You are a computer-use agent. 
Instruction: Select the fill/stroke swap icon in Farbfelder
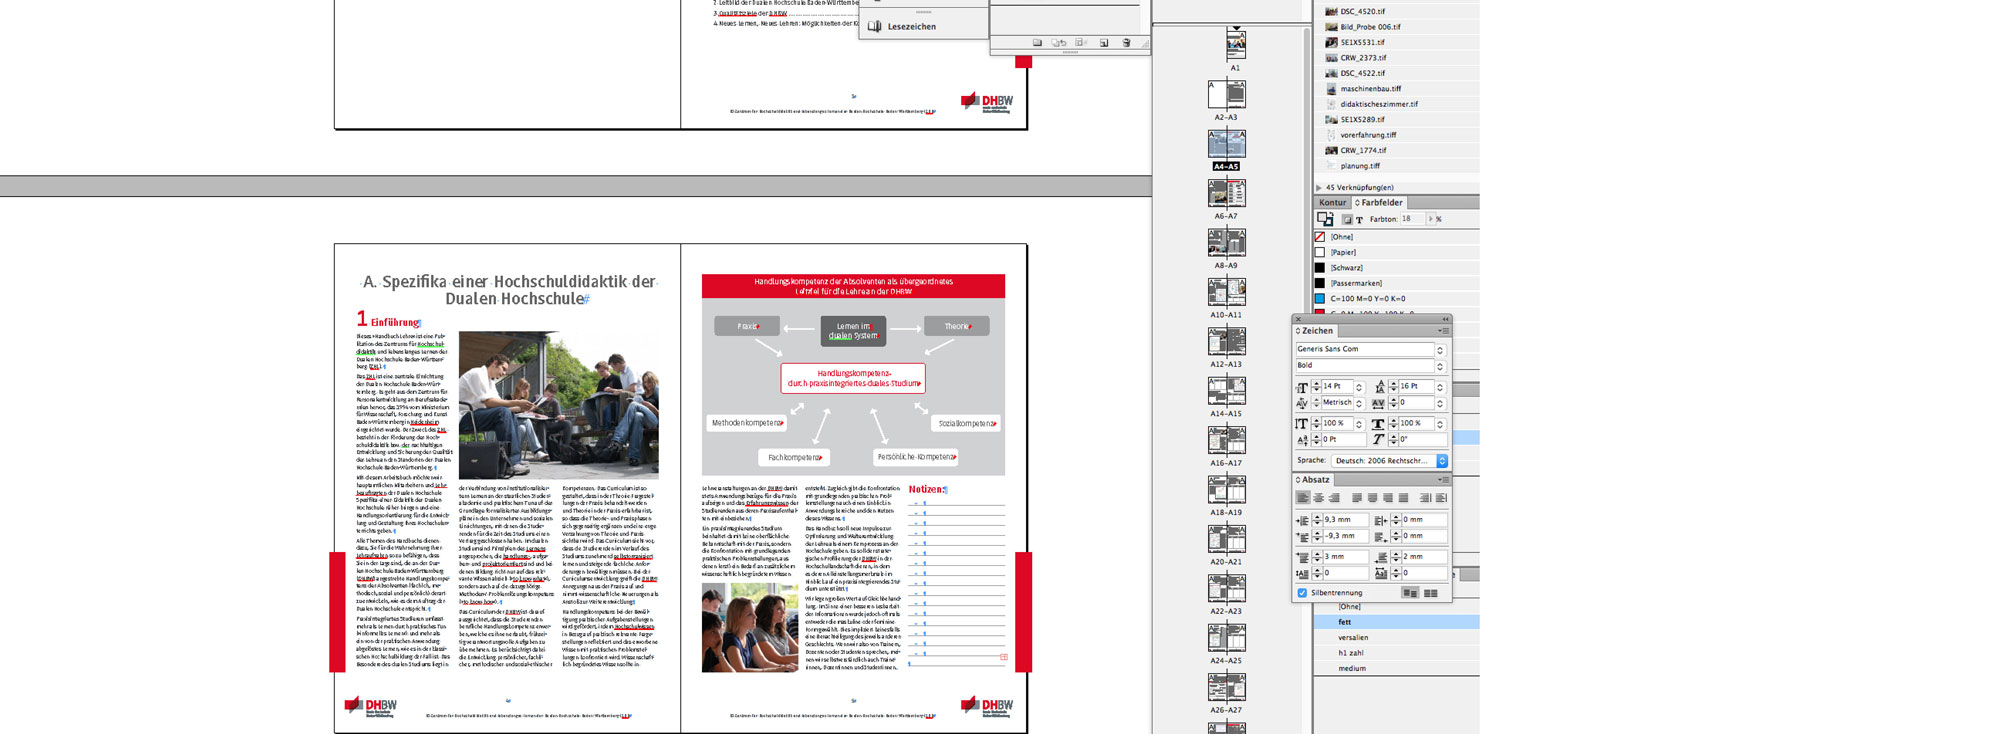(1325, 218)
